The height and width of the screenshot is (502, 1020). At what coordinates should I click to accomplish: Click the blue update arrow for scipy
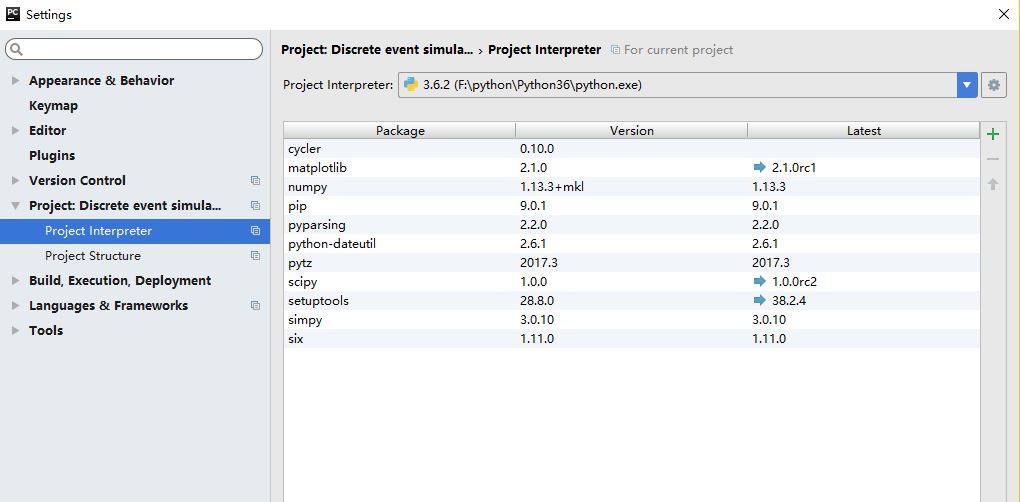(x=760, y=282)
